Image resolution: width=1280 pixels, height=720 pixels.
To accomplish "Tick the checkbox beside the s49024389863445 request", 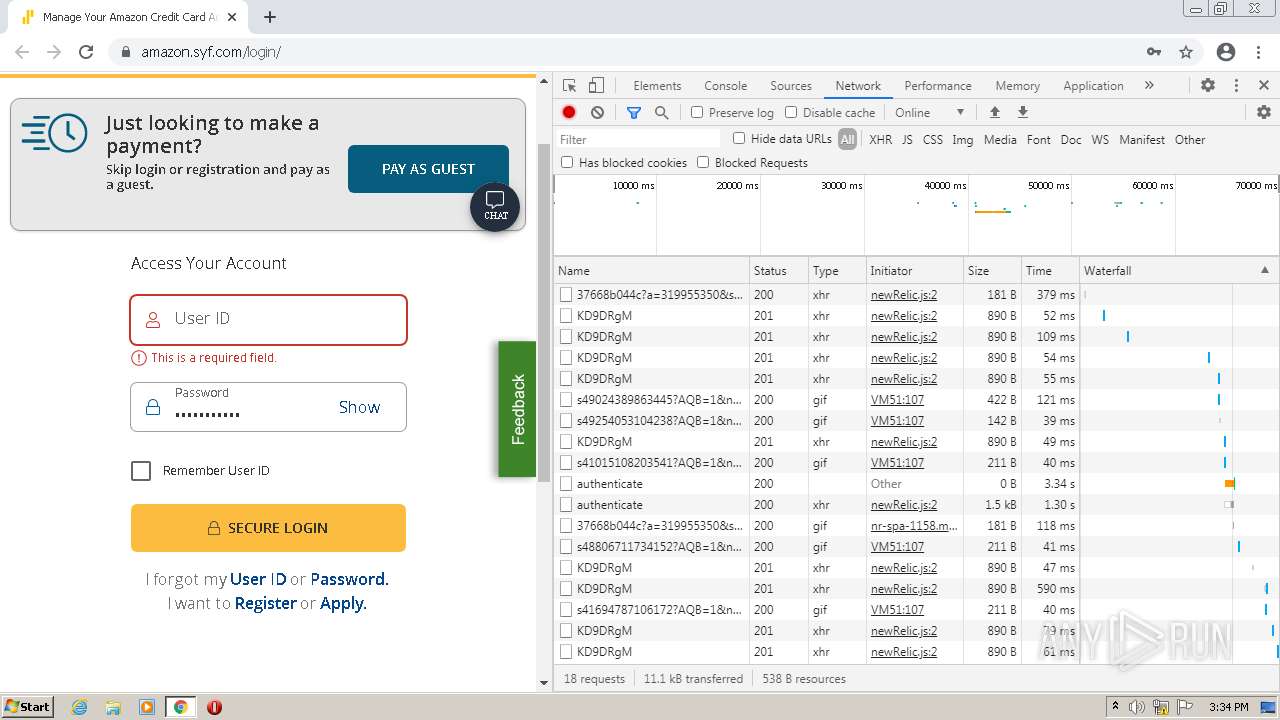I will (566, 400).
